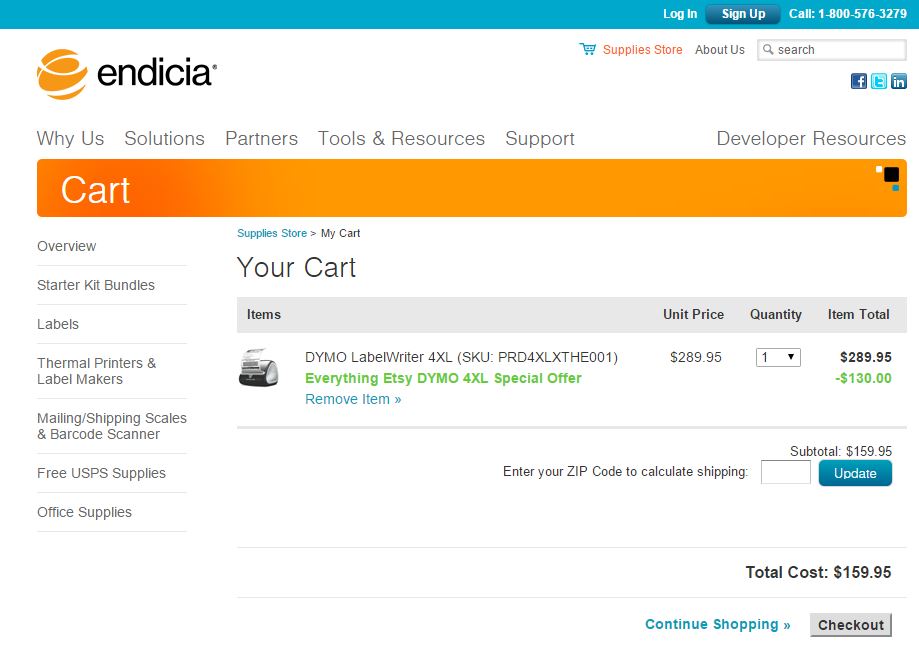Click the Log In link
This screenshot has width=919, height=651.
(680, 13)
